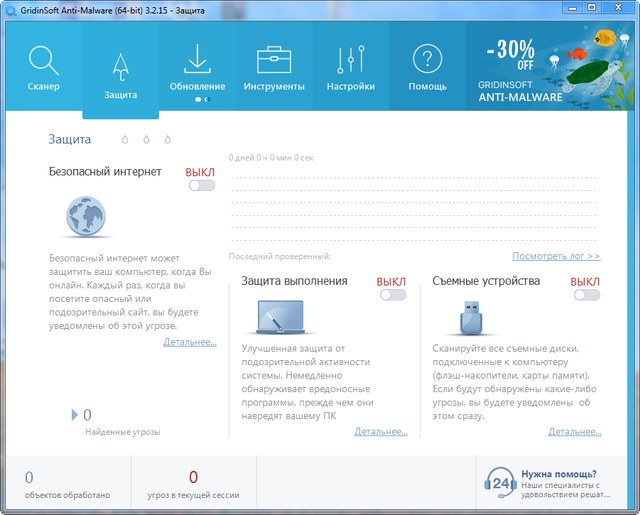640x515 pixels.
Task: Click Детальнее under Безопасный интернет
Action: [189, 342]
